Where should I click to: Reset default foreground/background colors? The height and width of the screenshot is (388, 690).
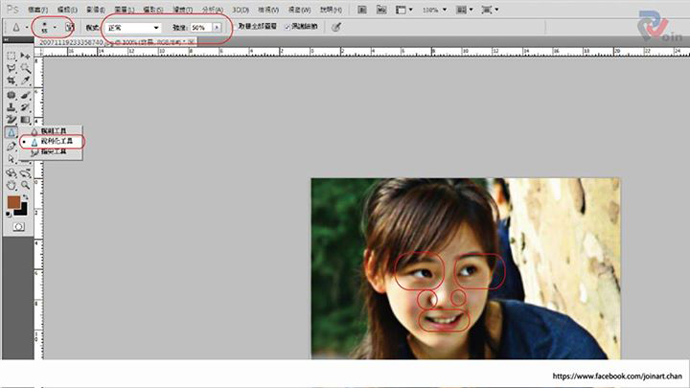click(9, 215)
